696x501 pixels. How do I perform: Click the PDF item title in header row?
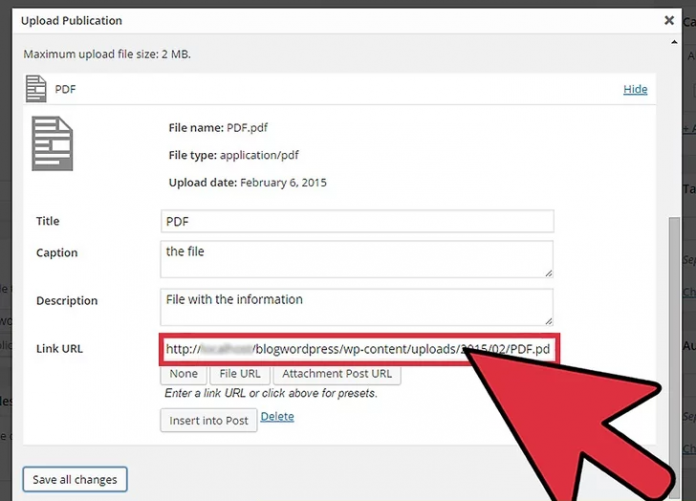point(65,89)
